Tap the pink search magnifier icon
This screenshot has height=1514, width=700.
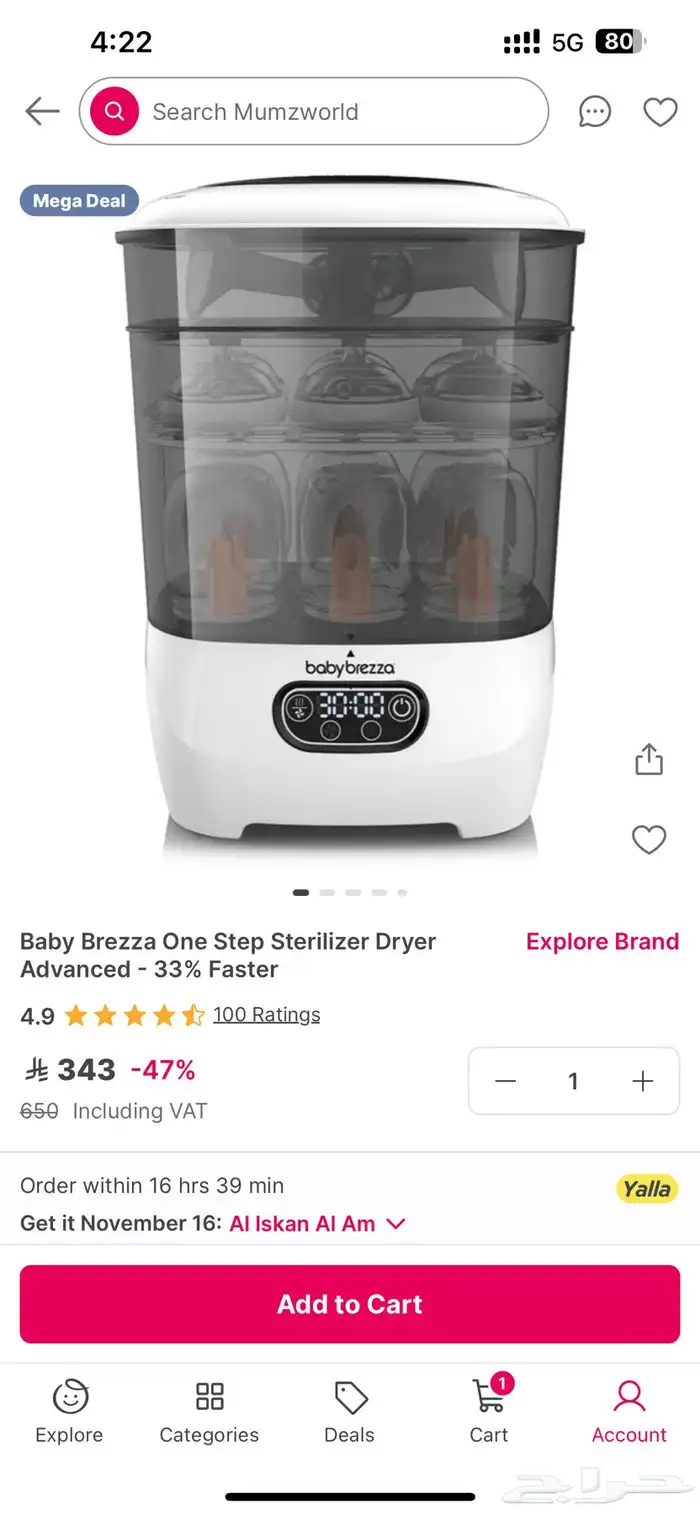(x=114, y=111)
